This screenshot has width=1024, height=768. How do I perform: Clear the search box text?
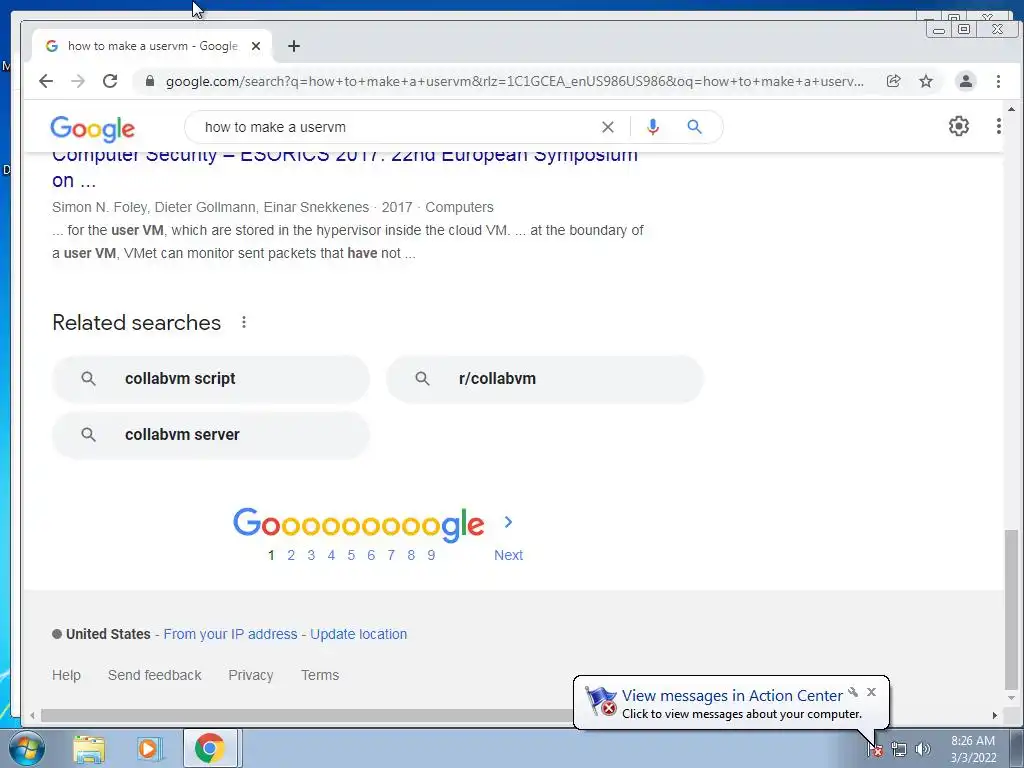coord(607,127)
